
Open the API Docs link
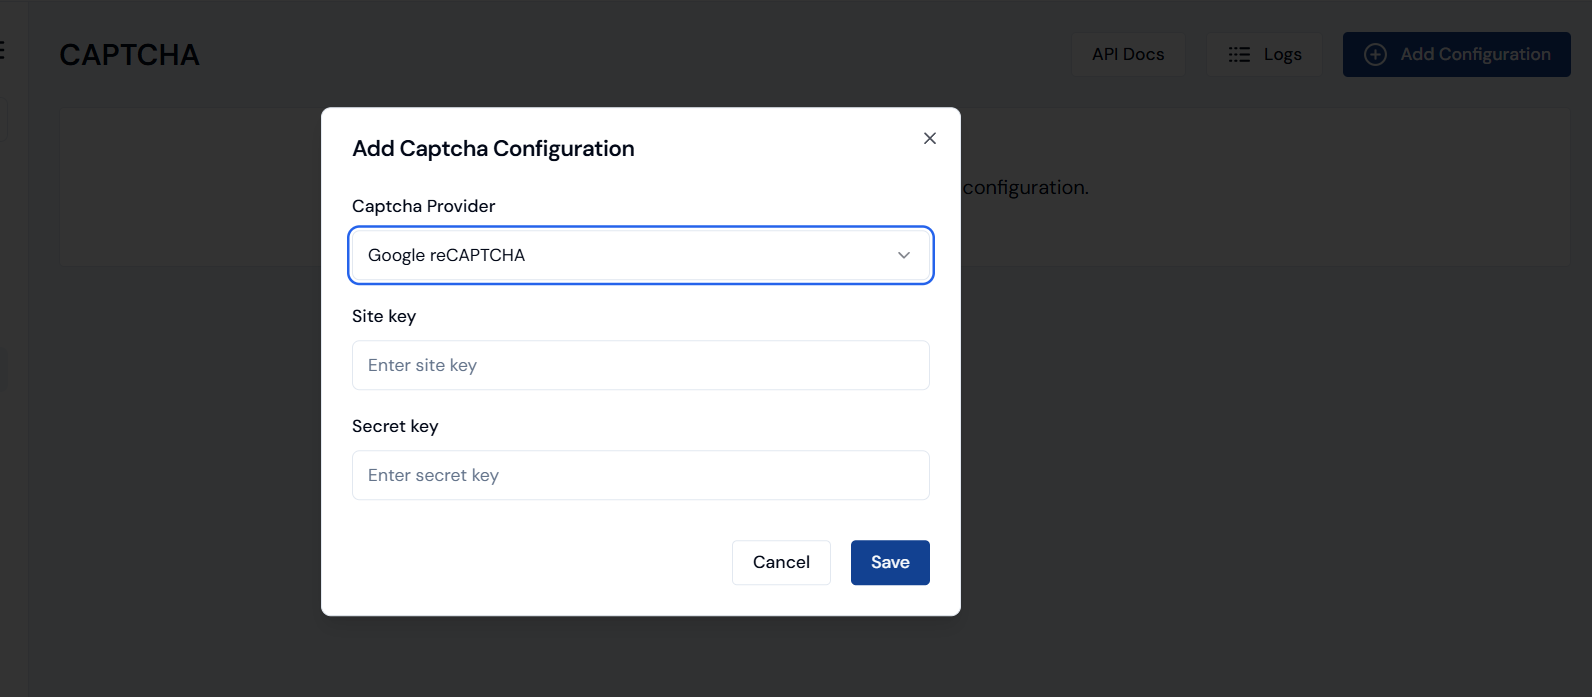click(x=1127, y=55)
